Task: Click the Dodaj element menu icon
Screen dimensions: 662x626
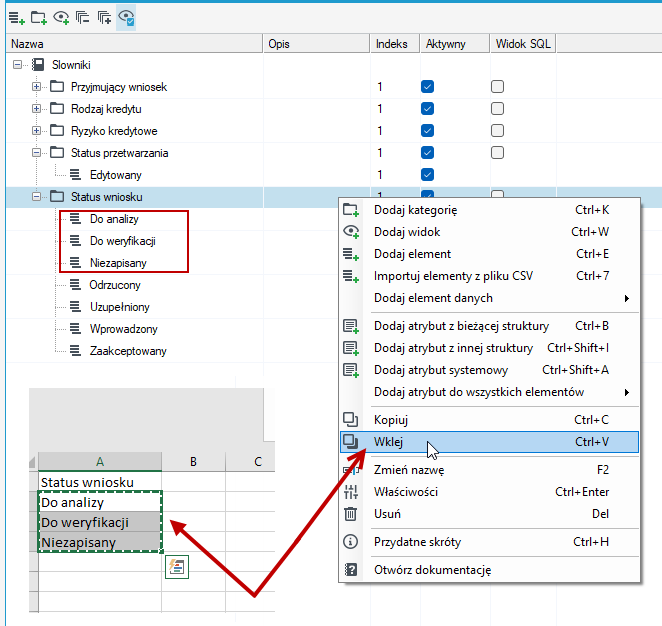Action: (x=351, y=254)
